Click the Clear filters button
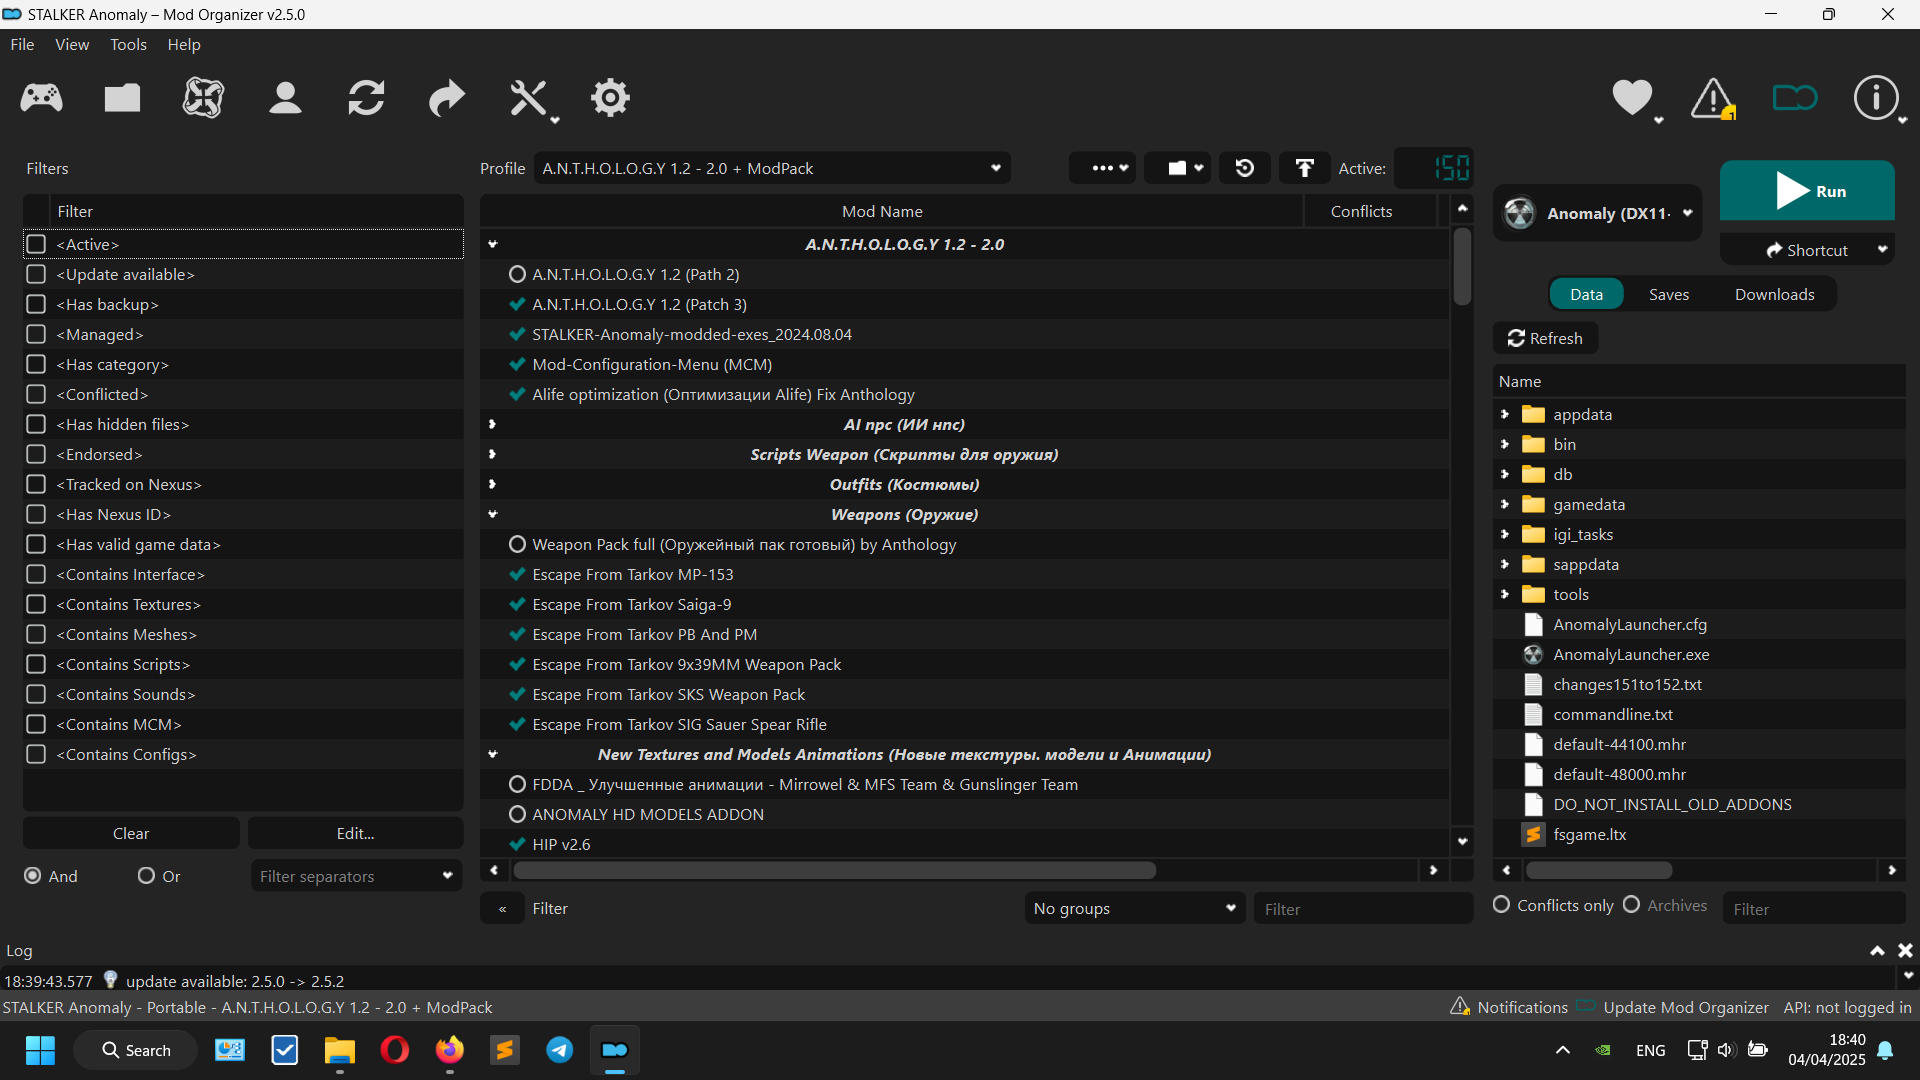 [x=131, y=833]
